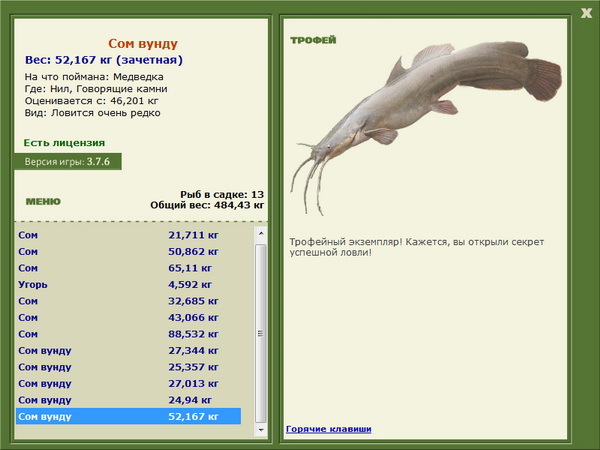Click the scroll up arrow of fish list
Screen dimensions: 600x450
261,233
